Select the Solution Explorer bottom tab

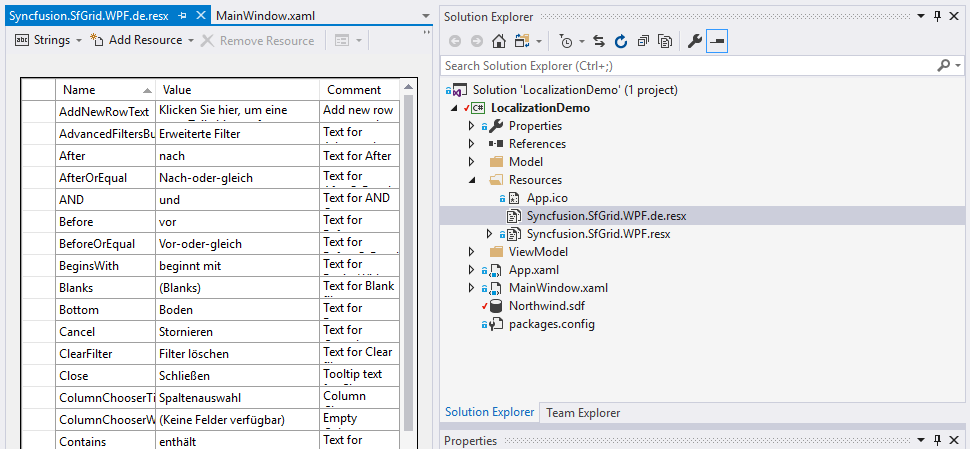pos(489,412)
